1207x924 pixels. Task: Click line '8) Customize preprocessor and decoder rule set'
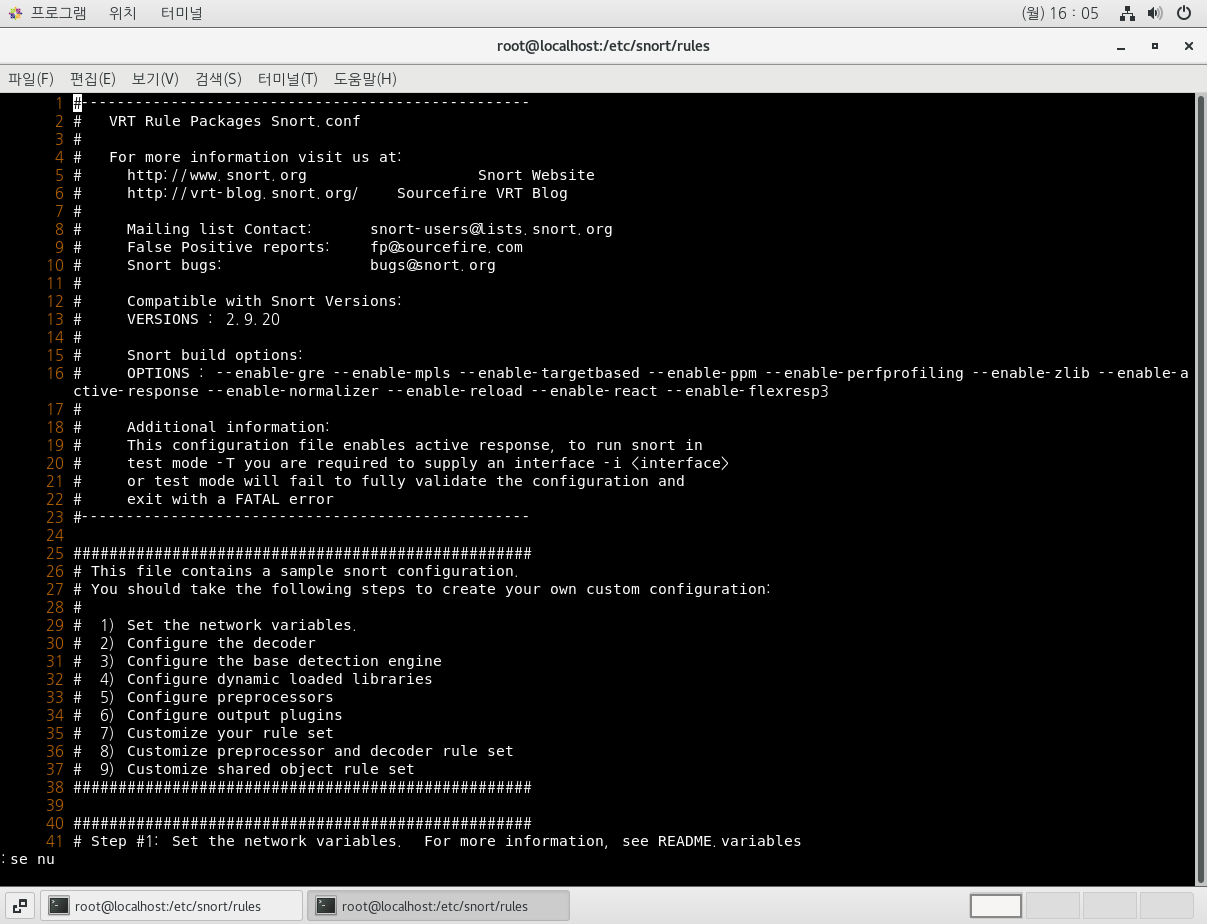pos(307,751)
